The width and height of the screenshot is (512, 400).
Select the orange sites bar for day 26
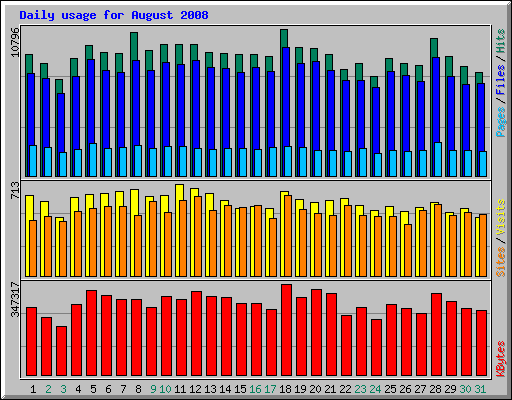pyautogui.click(x=408, y=250)
